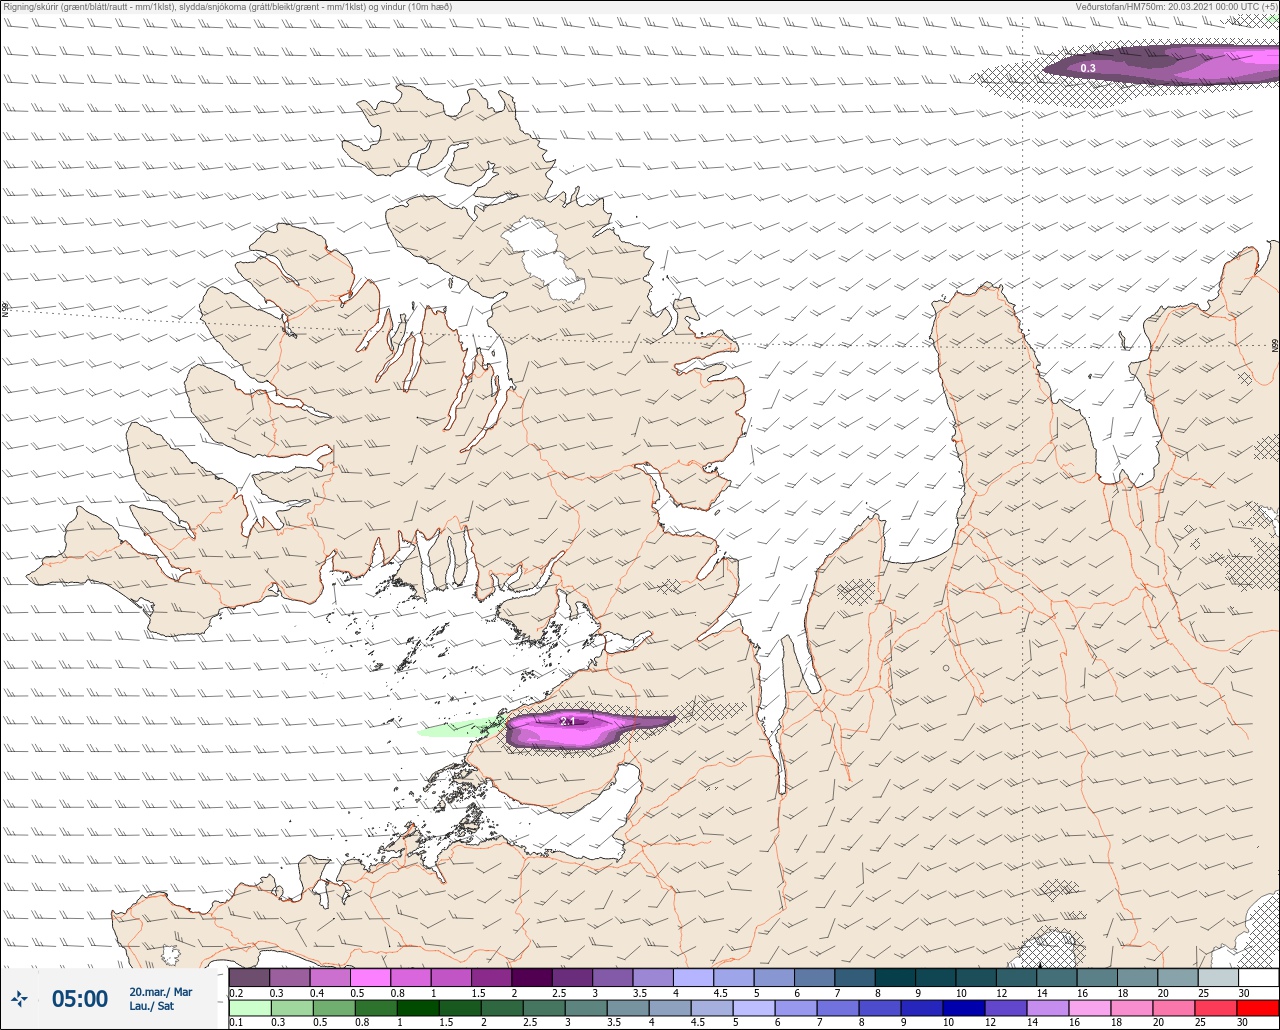This screenshot has height=1030, width=1280.
Task: Select the bright red 30 swatch in rain legend
Action: [1257, 1007]
